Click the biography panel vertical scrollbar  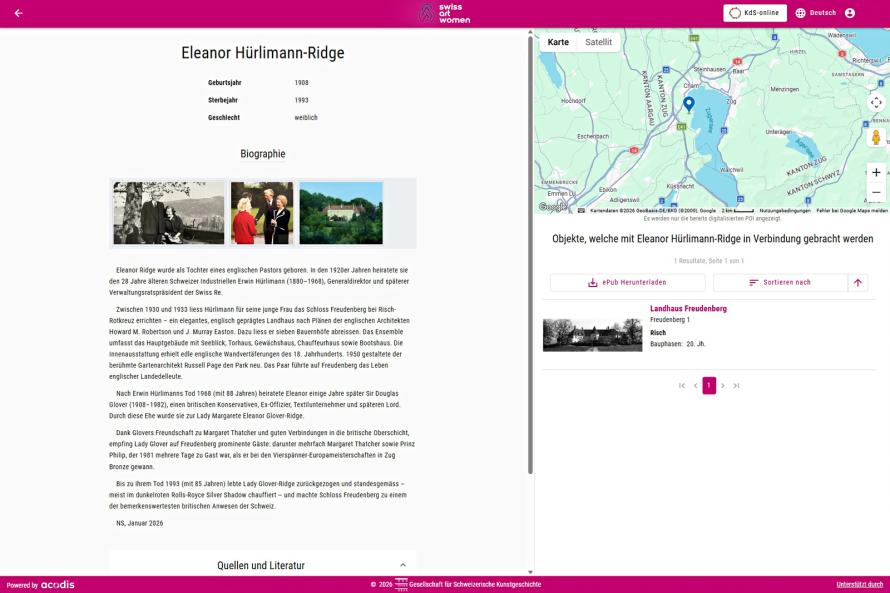[x=530, y=253]
